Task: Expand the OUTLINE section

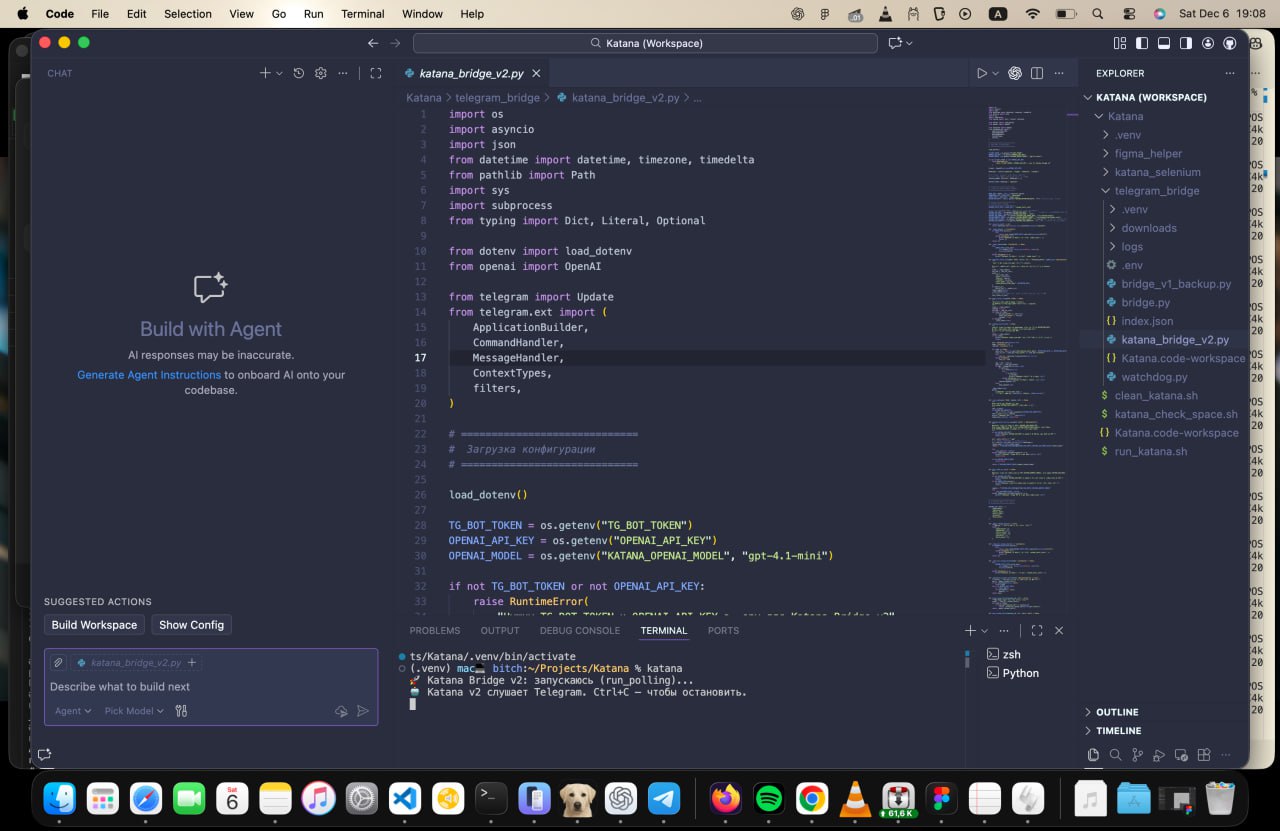Action: coord(1117,712)
